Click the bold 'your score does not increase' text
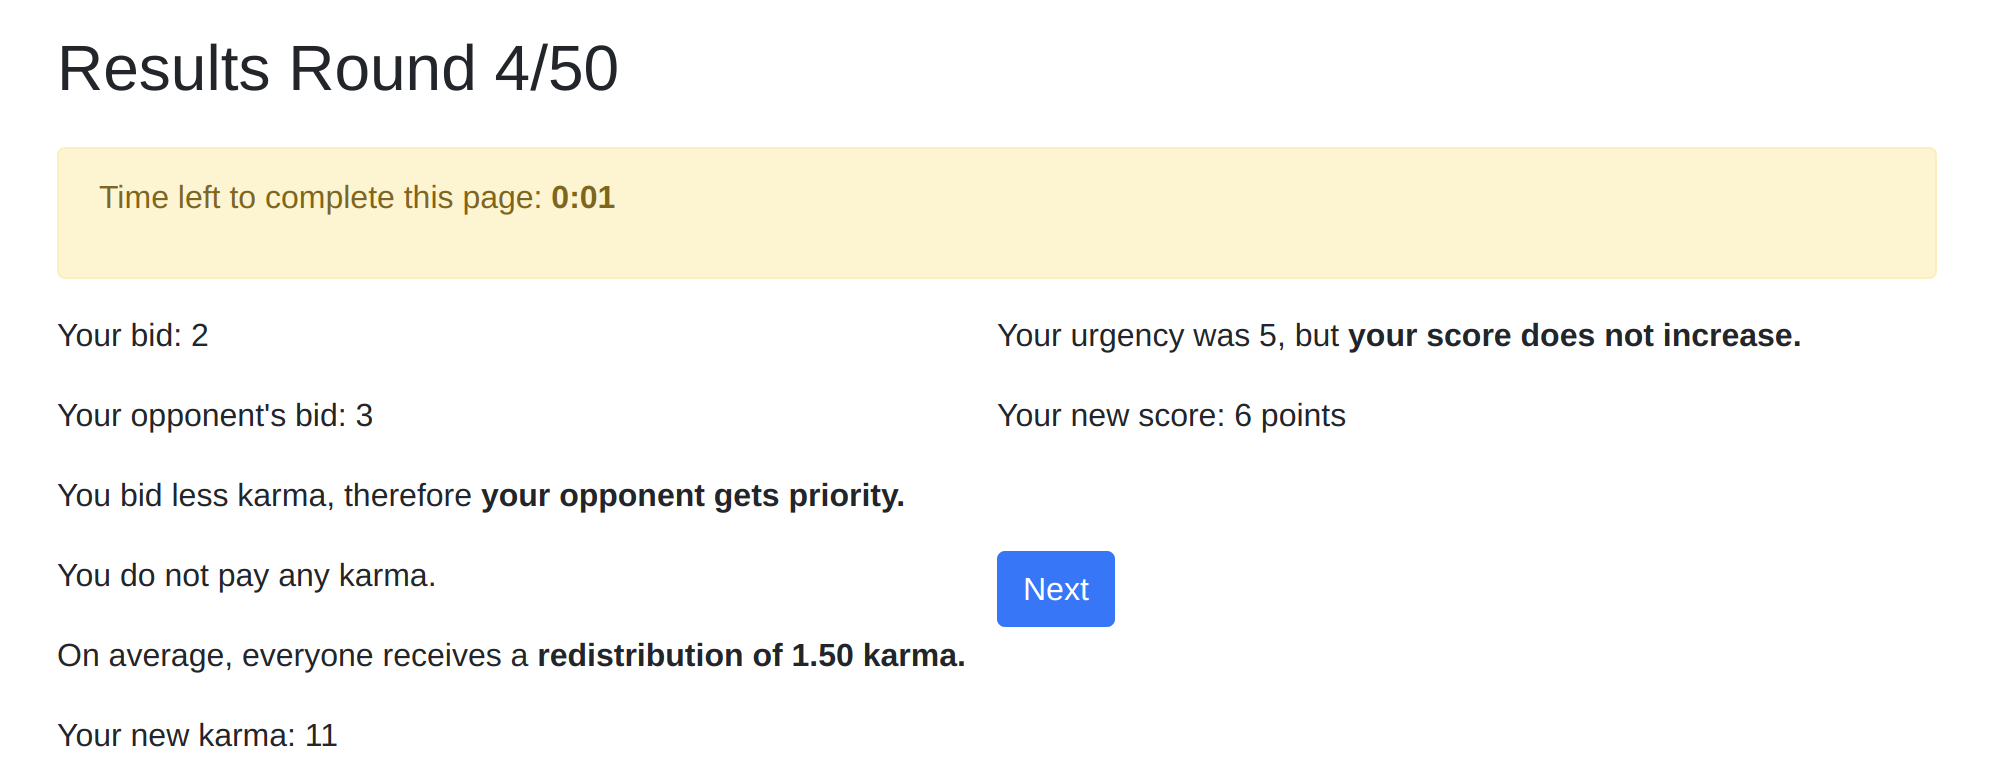Viewport: 2004px width, 778px height. click(1574, 336)
